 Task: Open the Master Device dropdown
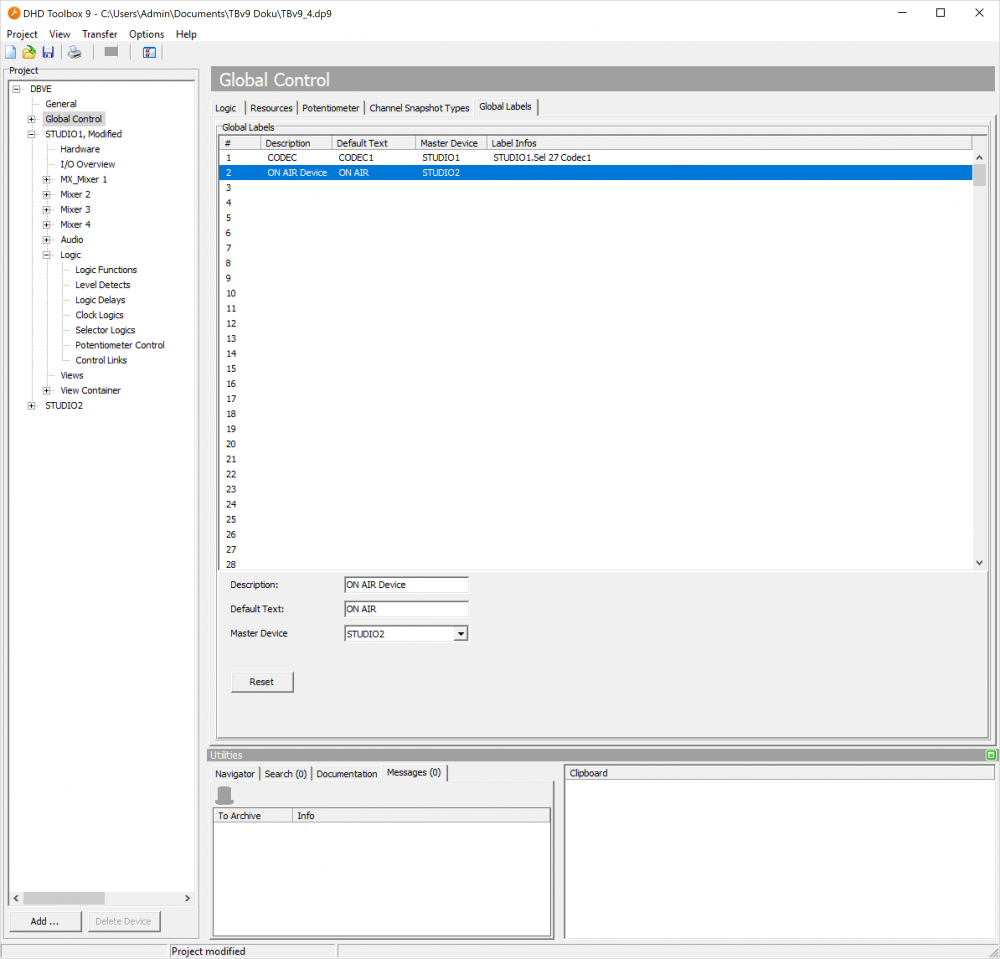(x=460, y=633)
